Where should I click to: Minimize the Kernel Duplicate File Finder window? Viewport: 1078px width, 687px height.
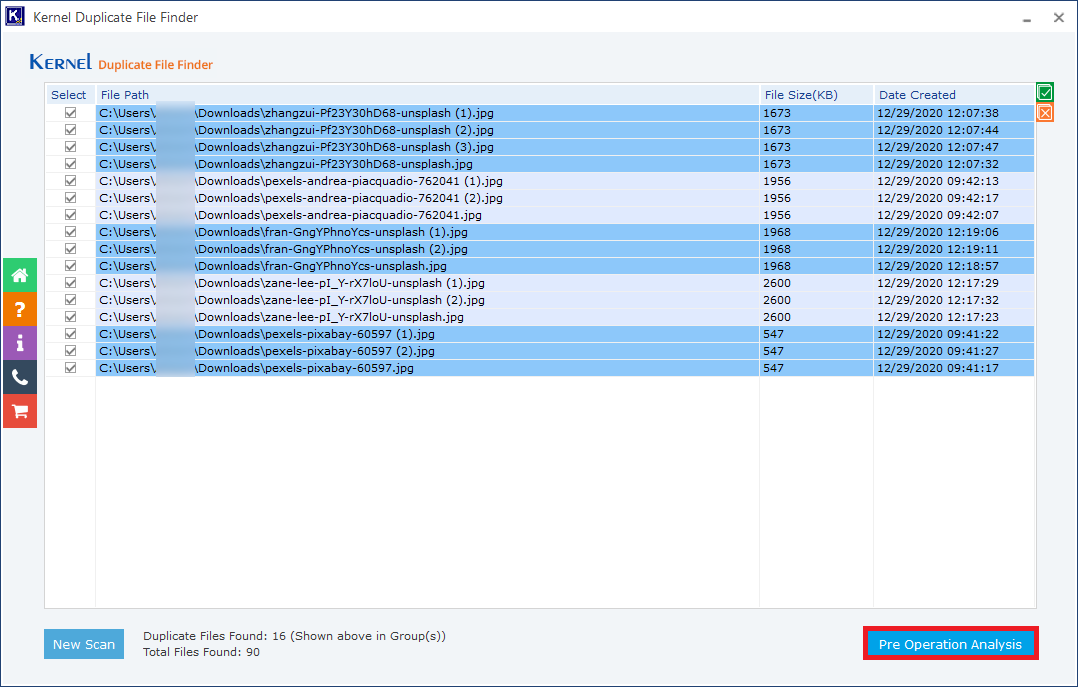click(1026, 19)
